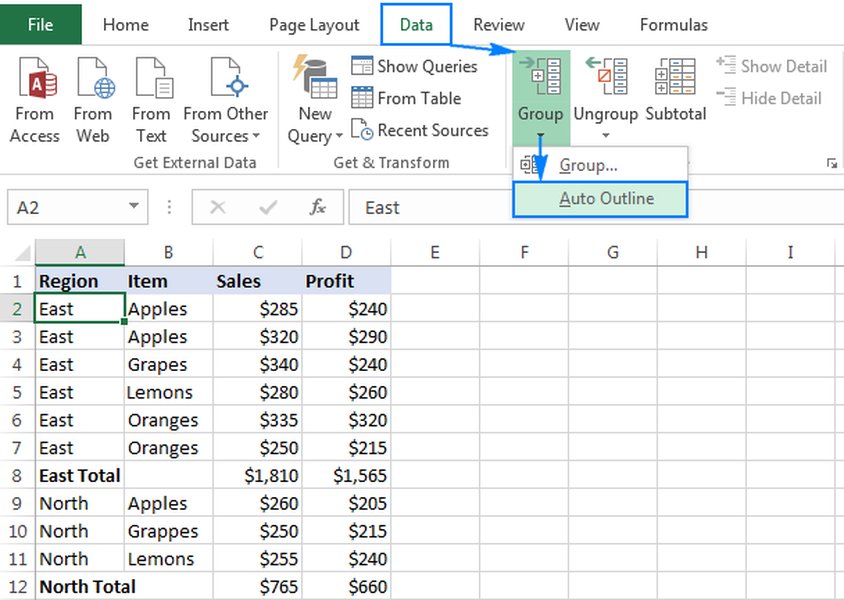Open the Outline dialog launcher
The height and width of the screenshot is (600, 844).
[x=832, y=163]
